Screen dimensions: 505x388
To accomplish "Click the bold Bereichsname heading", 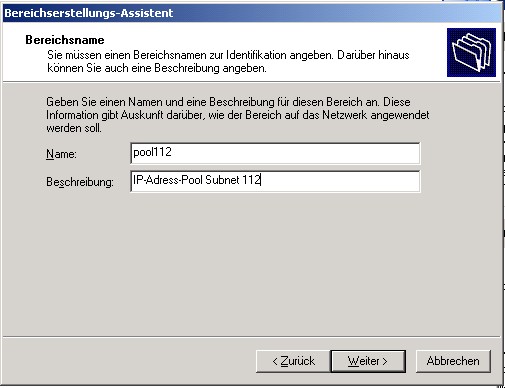I will (65, 40).
